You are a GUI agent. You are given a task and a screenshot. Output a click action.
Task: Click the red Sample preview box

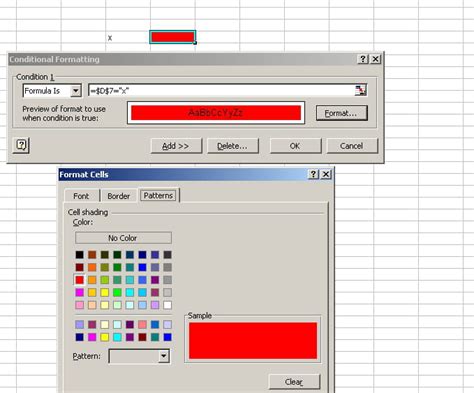[253, 340]
